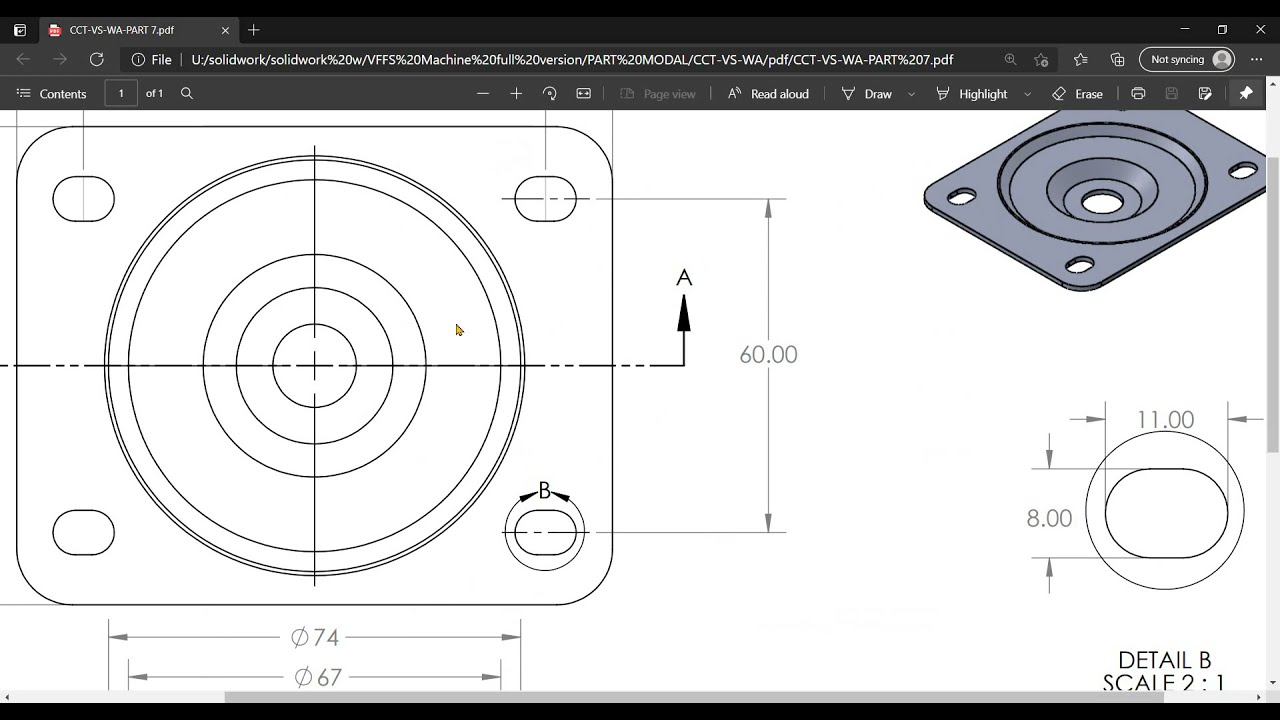
Task: Click the Ø74 dimension label
Action: (x=315, y=637)
